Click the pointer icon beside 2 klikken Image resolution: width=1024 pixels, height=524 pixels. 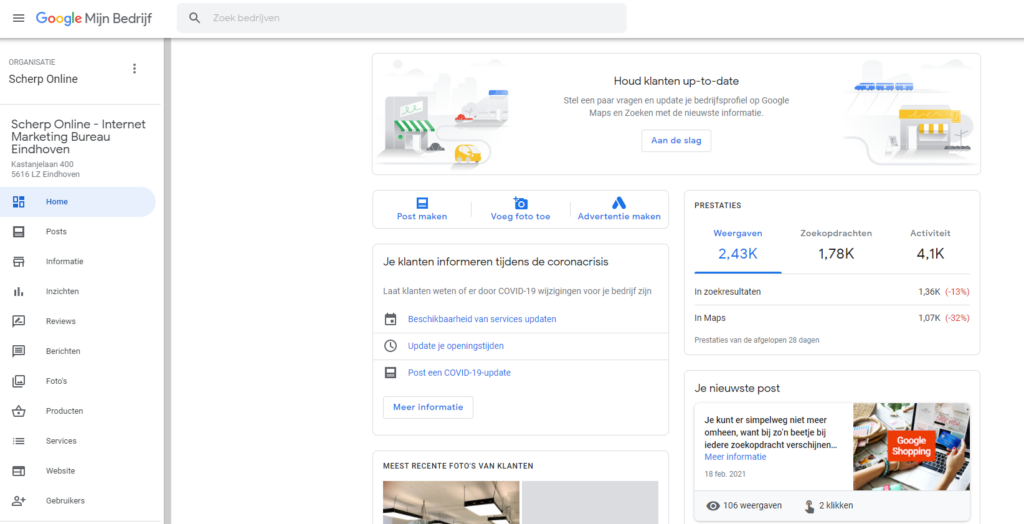click(809, 506)
